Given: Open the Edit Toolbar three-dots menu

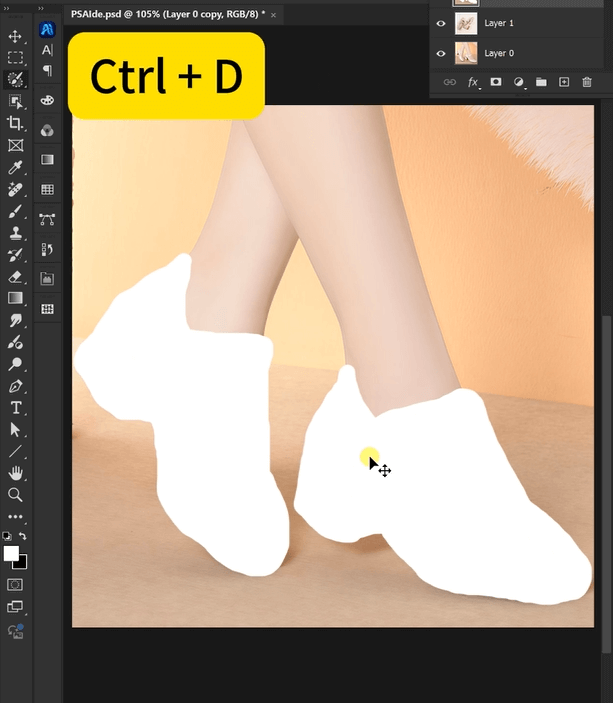Looking at the screenshot, I should tap(15, 517).
